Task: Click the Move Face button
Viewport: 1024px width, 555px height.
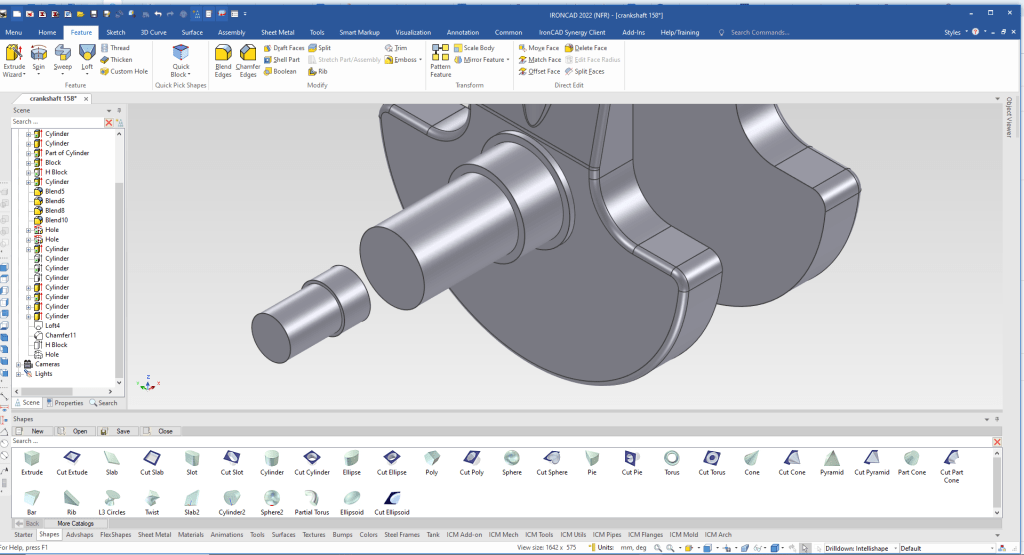Action: click(x=539, y=48)
